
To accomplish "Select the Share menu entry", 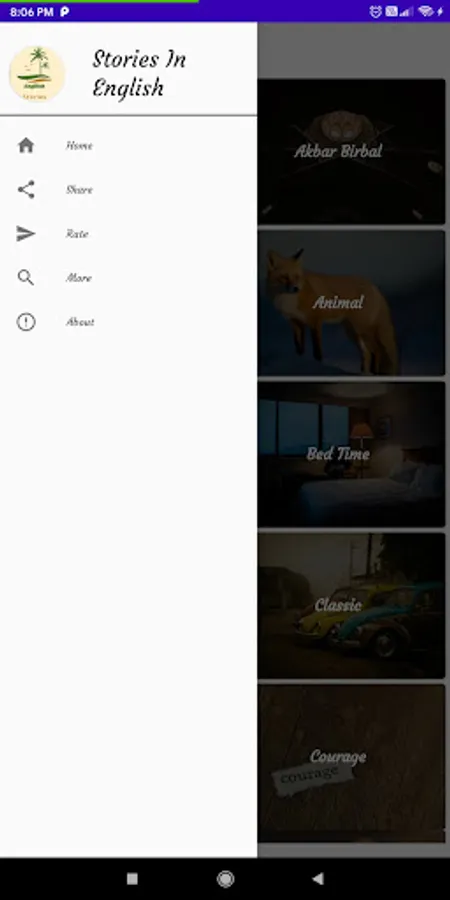I will pyautogui.click(x=129, y=189).
